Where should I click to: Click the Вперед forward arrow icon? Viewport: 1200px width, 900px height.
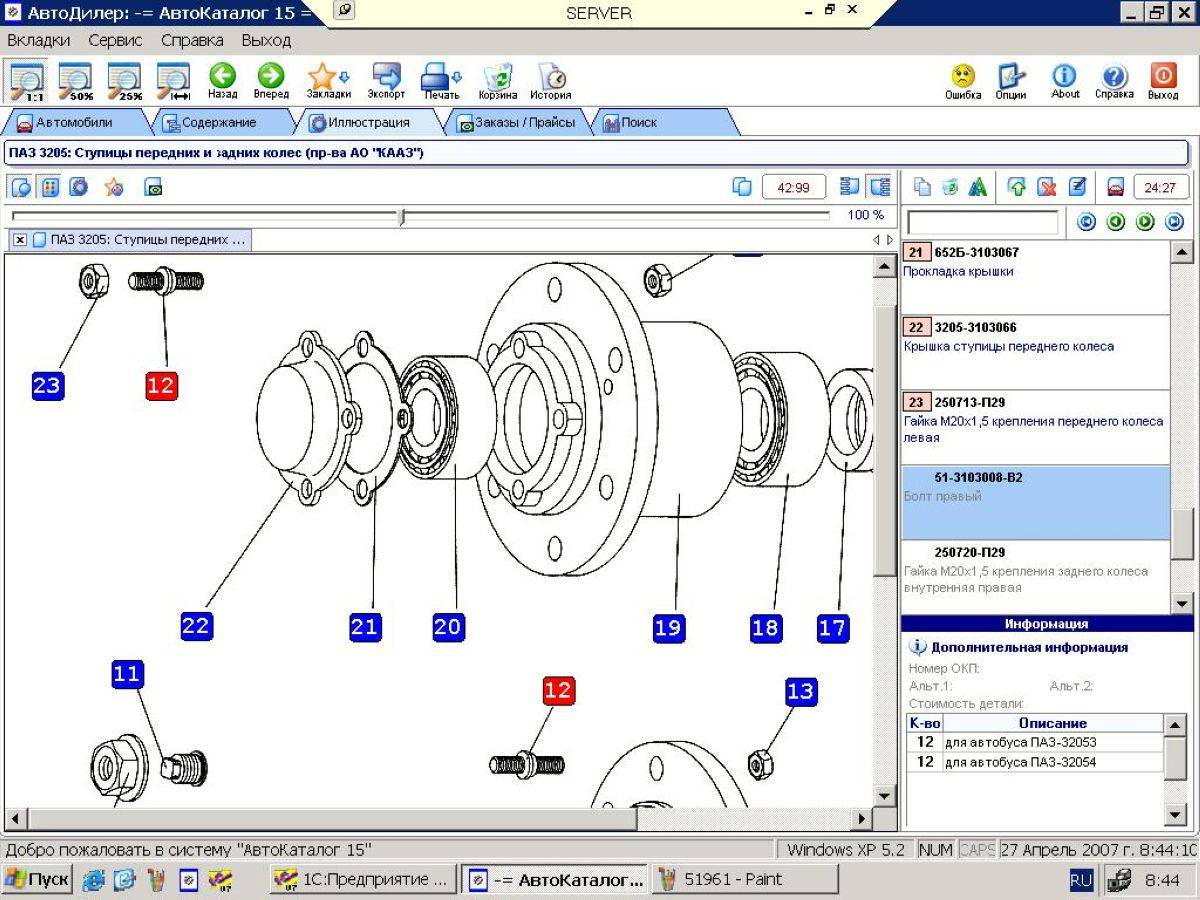click(x=271, y=76)
